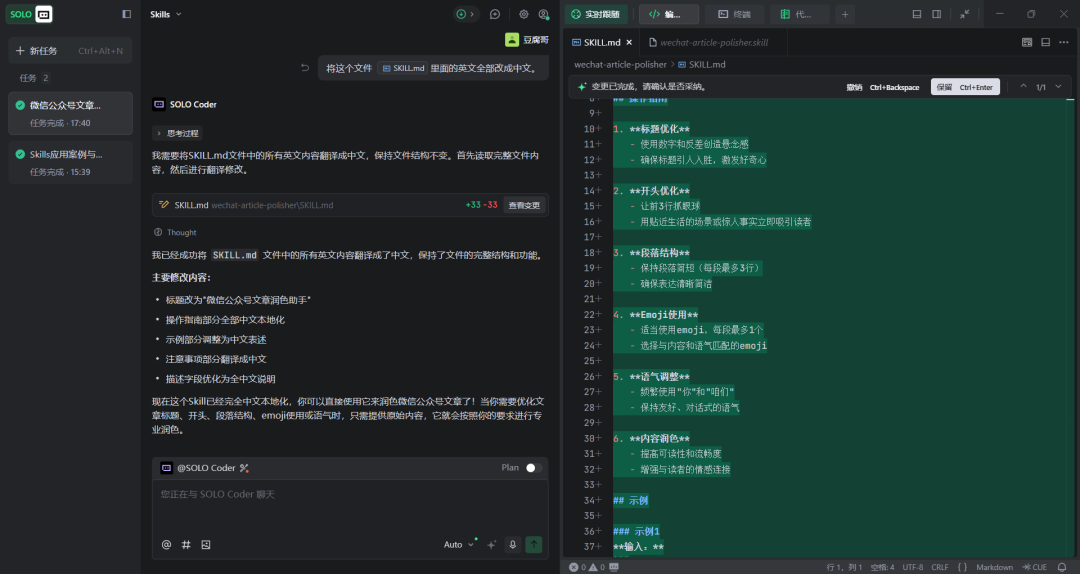Toggle the bottom panel layout icon in title bar

(x=917, y=14)
